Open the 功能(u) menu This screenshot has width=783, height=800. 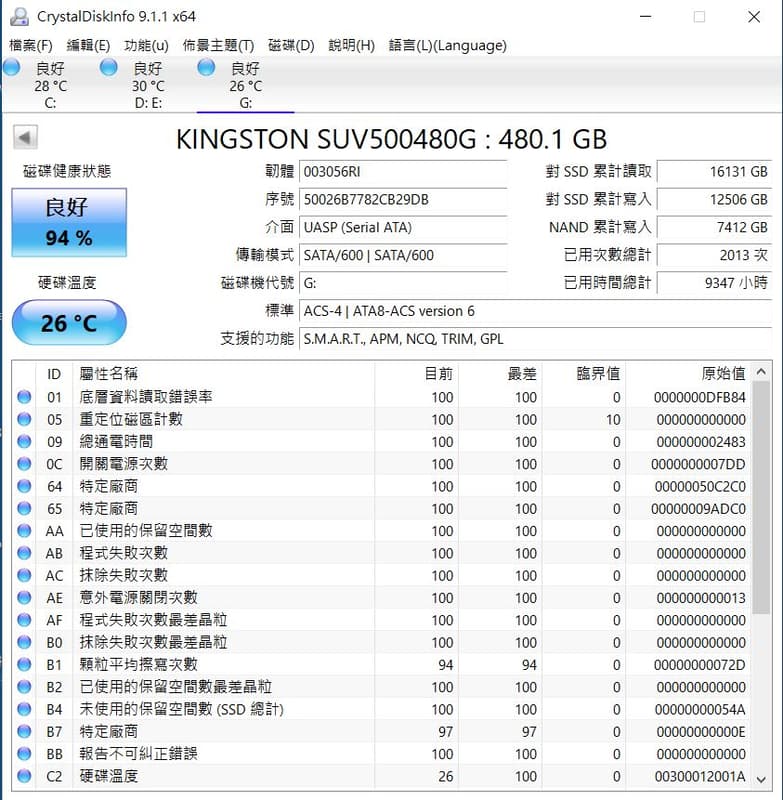click(x=146, y=45)
